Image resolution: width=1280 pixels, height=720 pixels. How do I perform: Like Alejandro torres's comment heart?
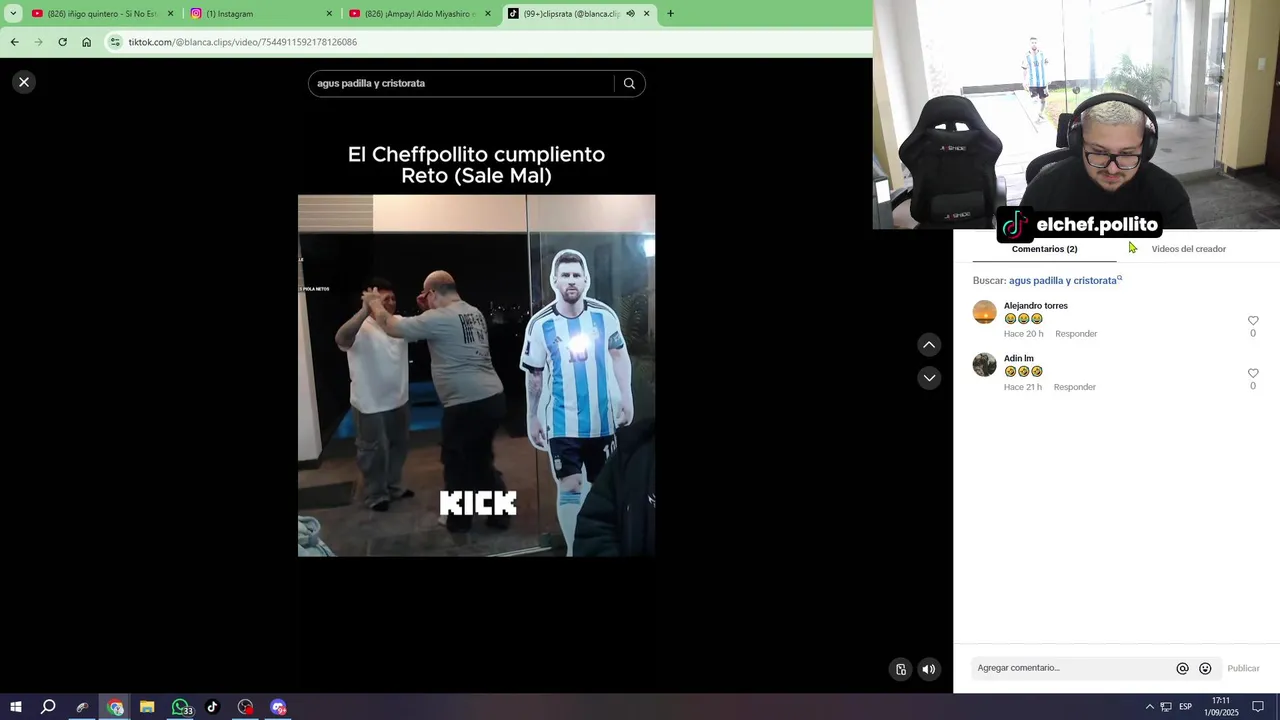(1253, 321)
